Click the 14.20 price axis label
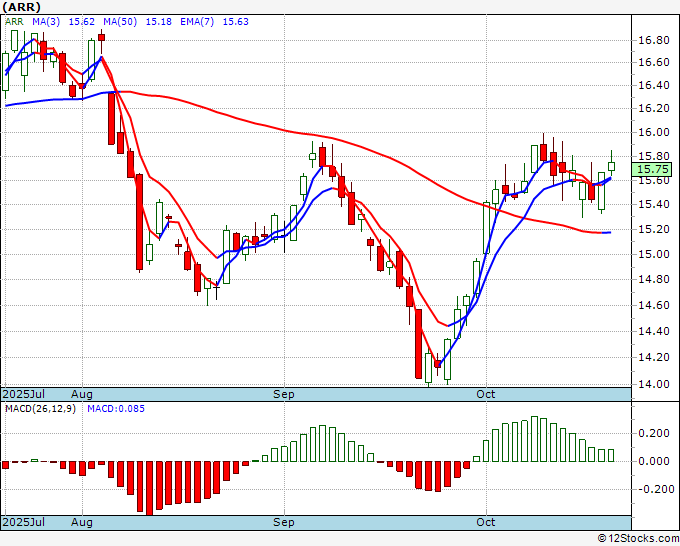This screenshot has width=680, height=546. tap(654, 358)
